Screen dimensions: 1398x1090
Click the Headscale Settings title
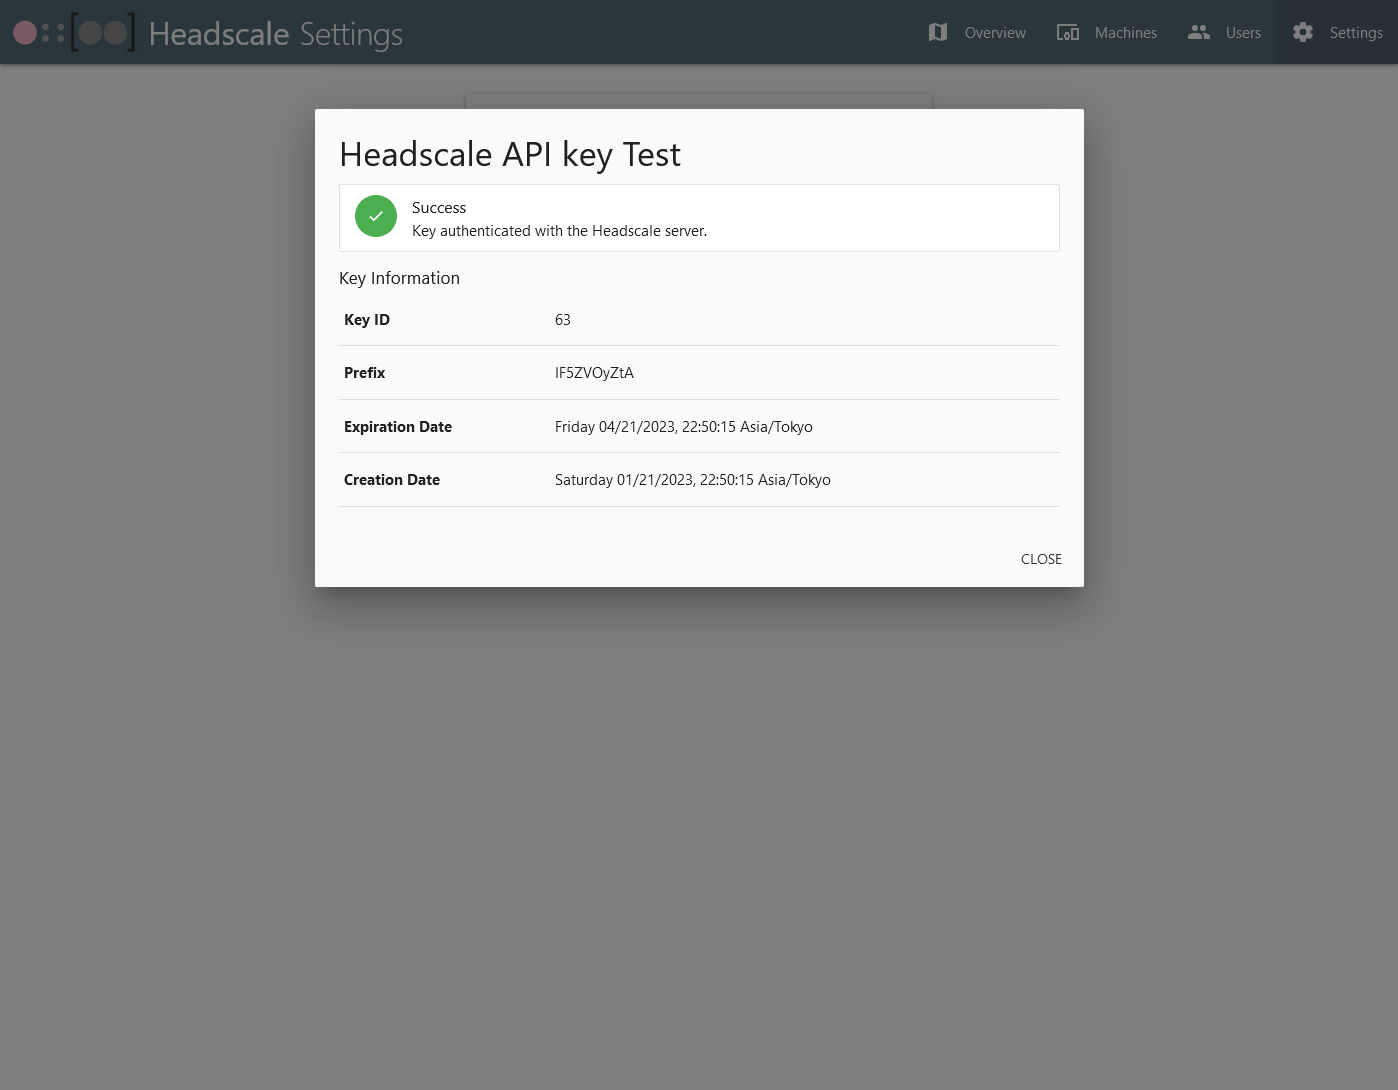tap(276, 33)
